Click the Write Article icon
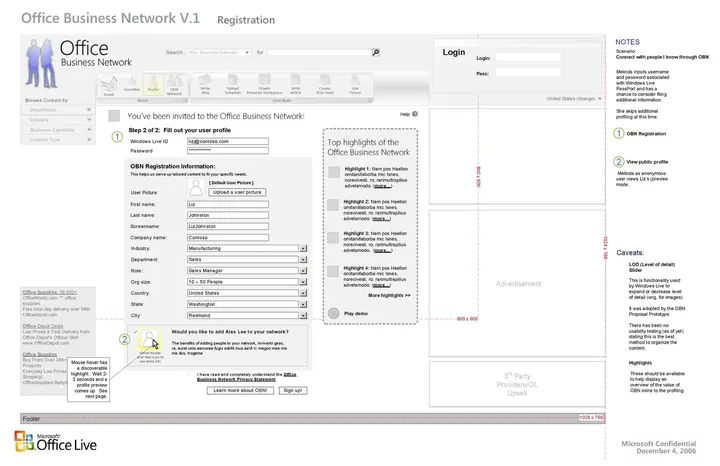 coord(296,84)
